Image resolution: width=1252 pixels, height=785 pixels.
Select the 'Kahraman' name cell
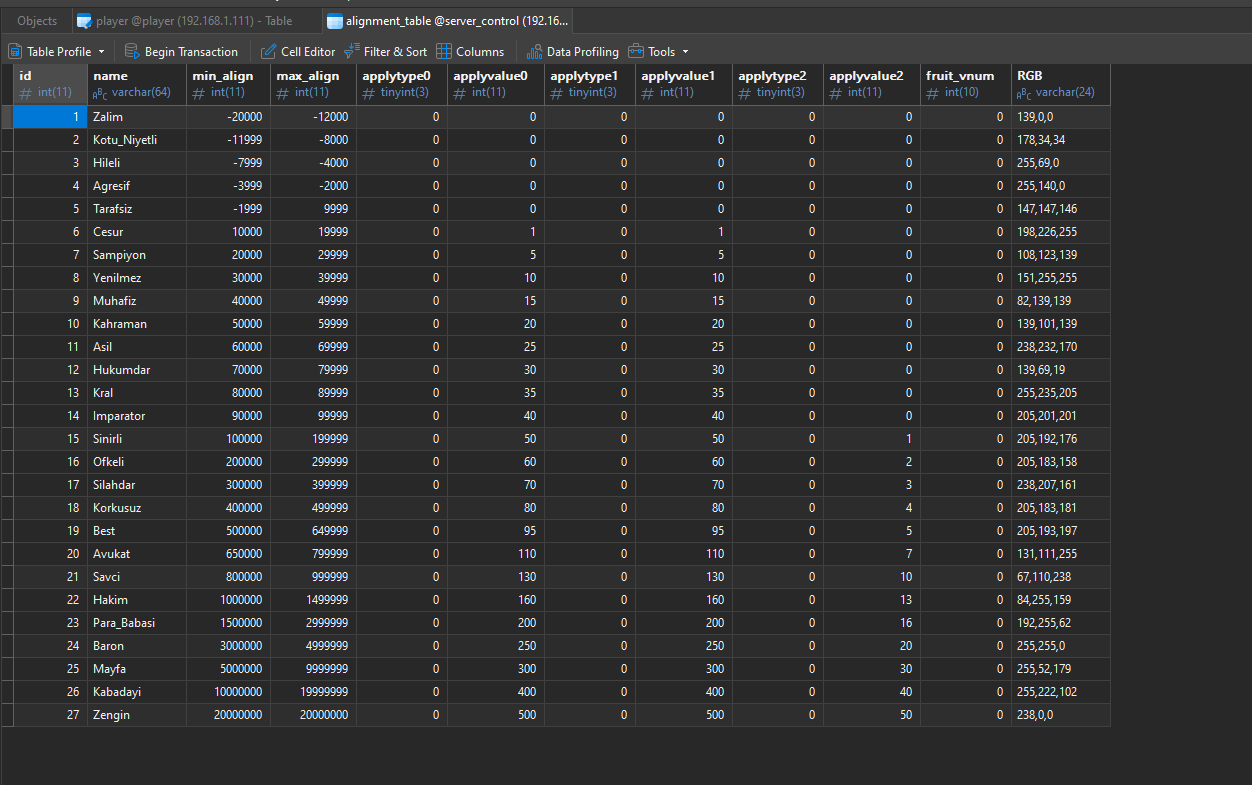point(137,324)
